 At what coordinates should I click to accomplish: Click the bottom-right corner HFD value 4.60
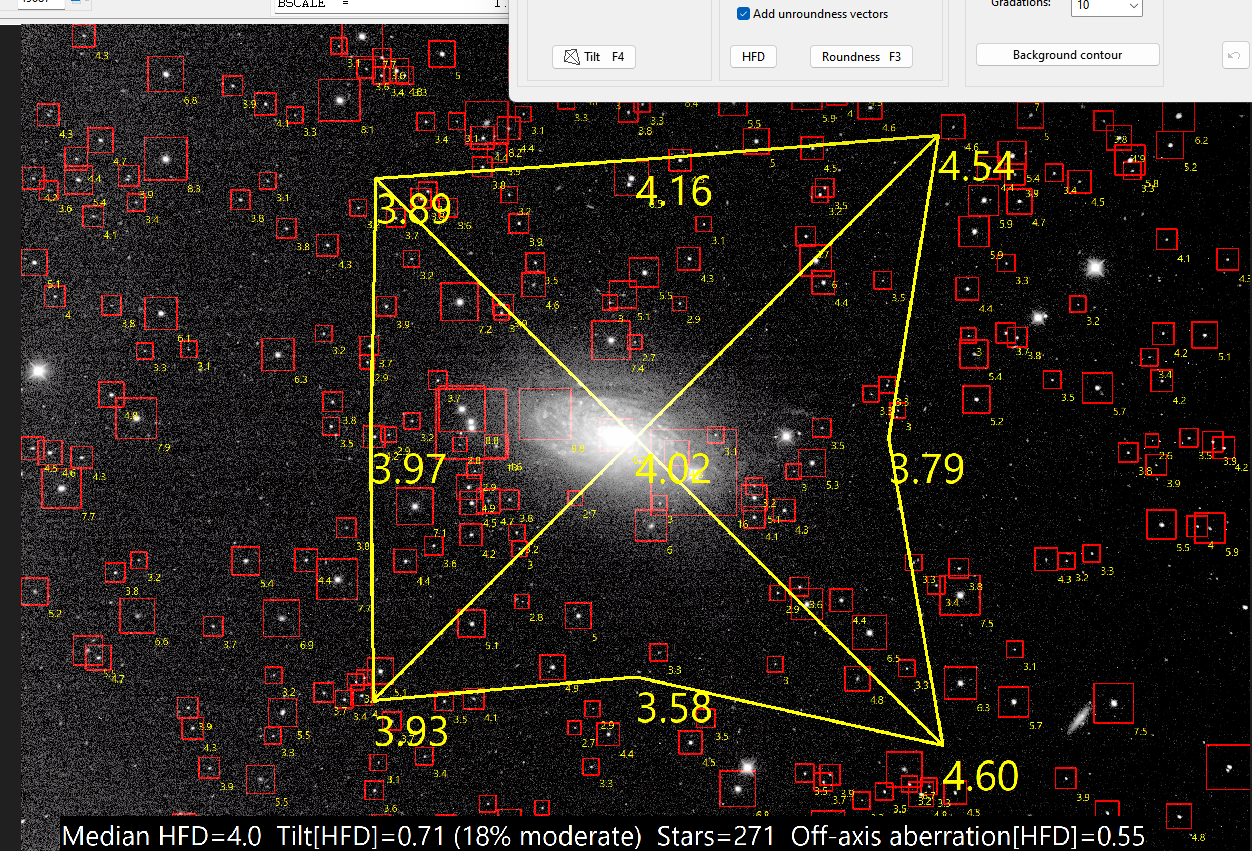981,776
